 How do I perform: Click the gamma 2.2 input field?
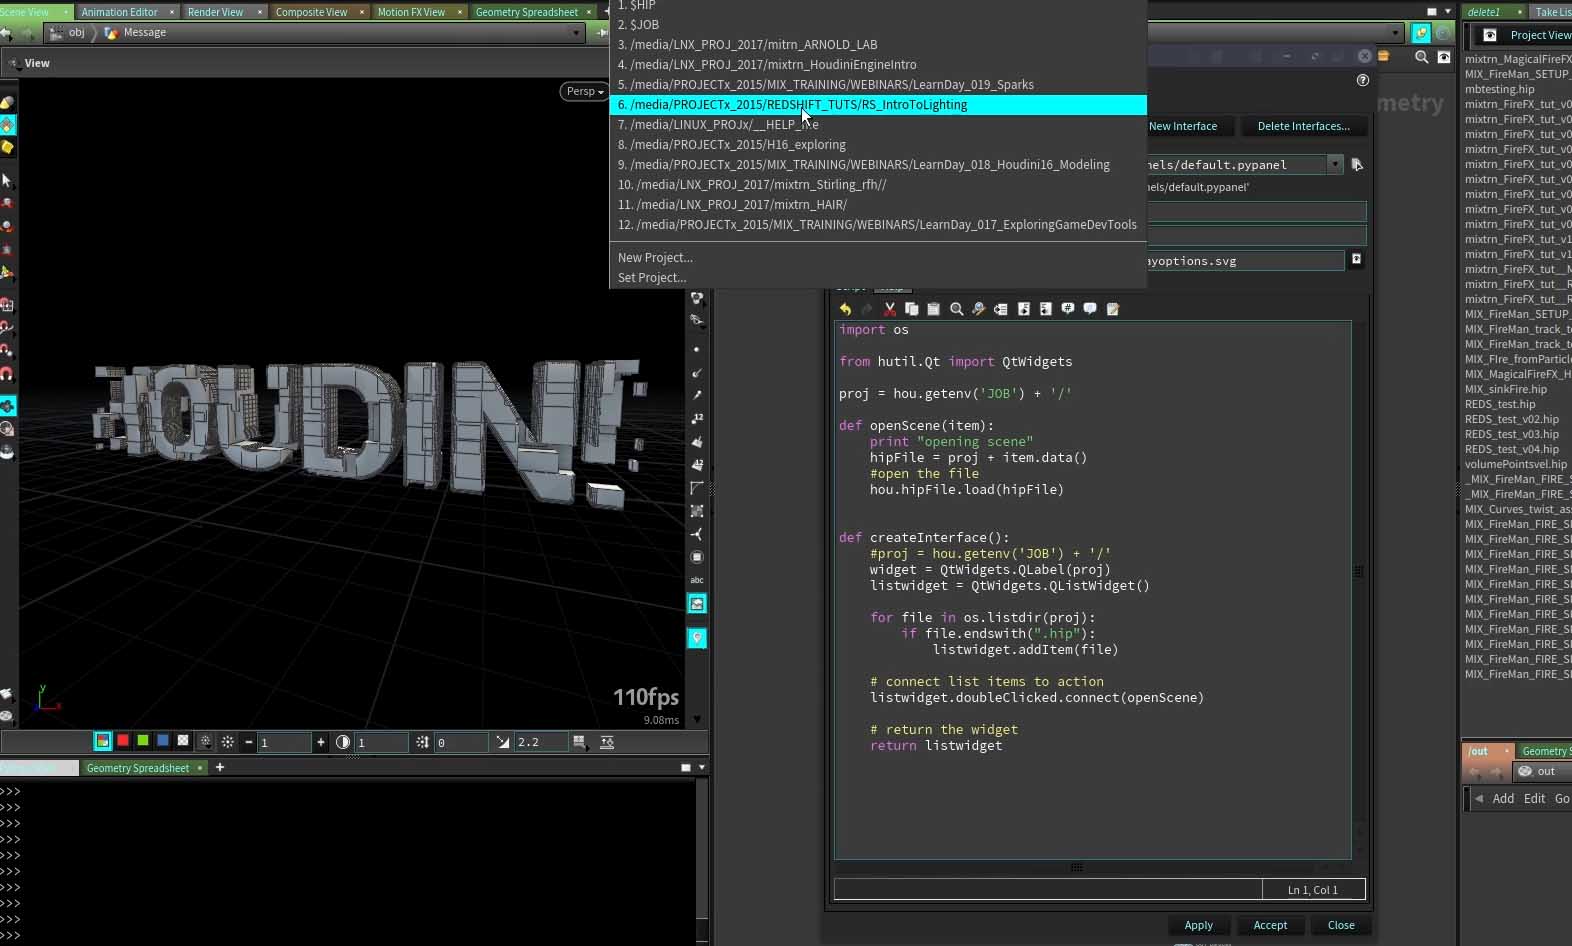540,742
